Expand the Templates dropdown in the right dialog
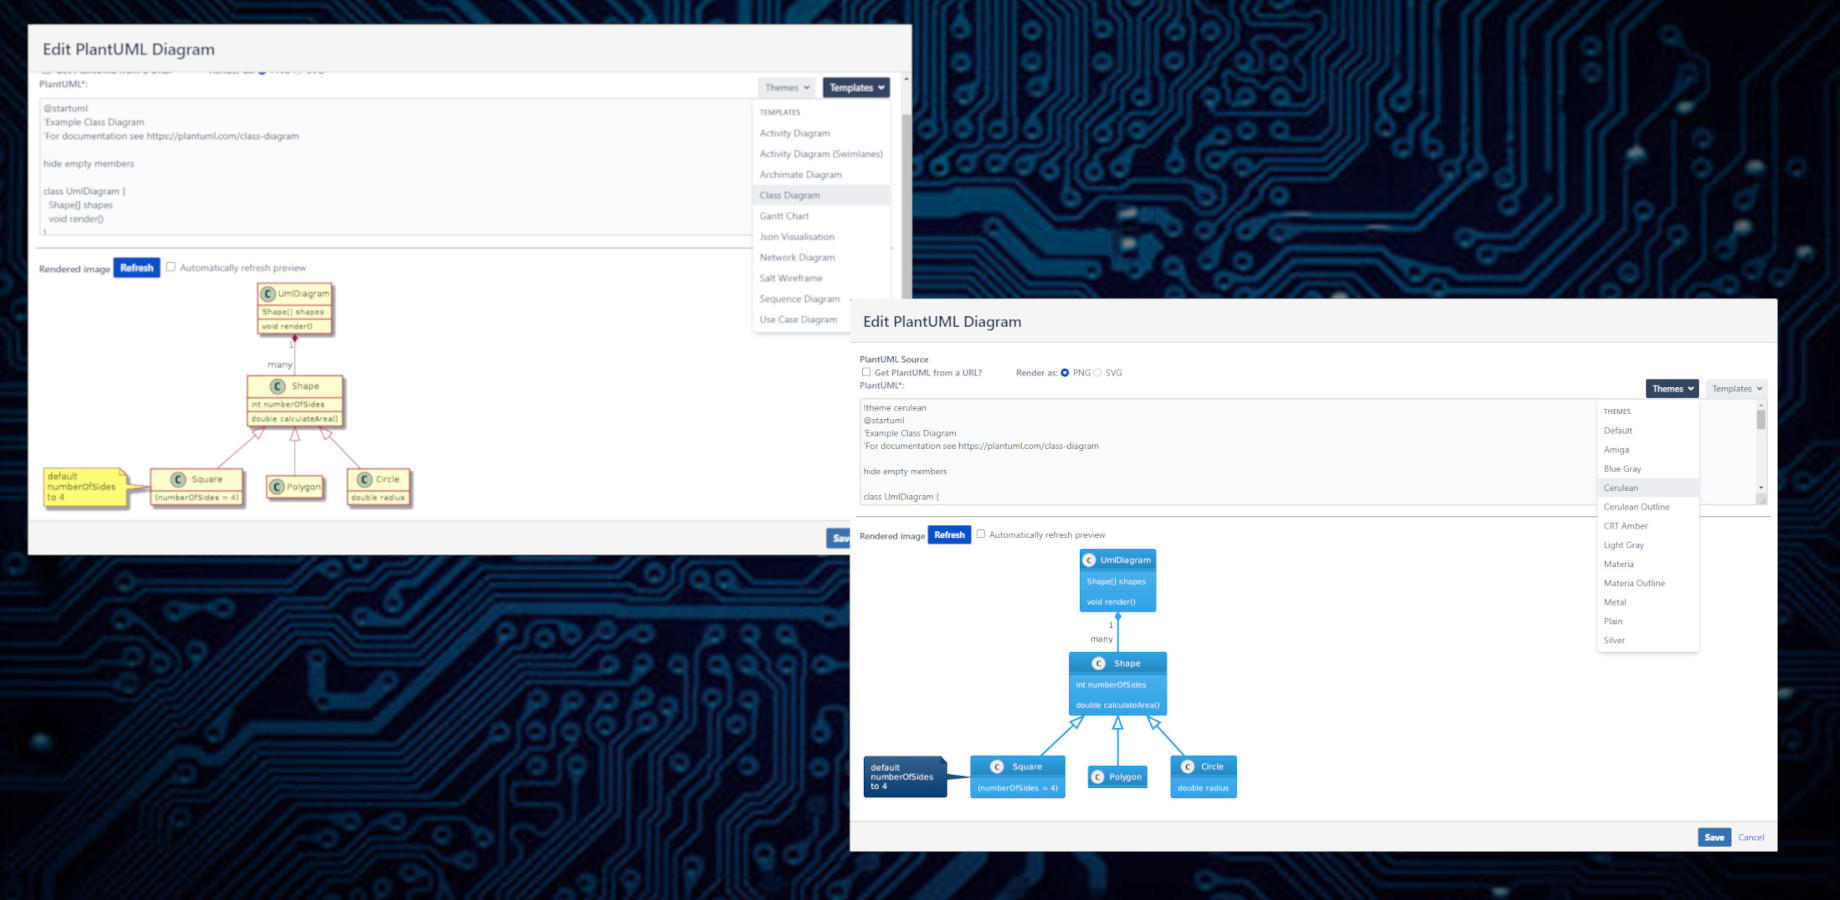The height and width of the screenshot is (900, 1840). [1736, 388]
